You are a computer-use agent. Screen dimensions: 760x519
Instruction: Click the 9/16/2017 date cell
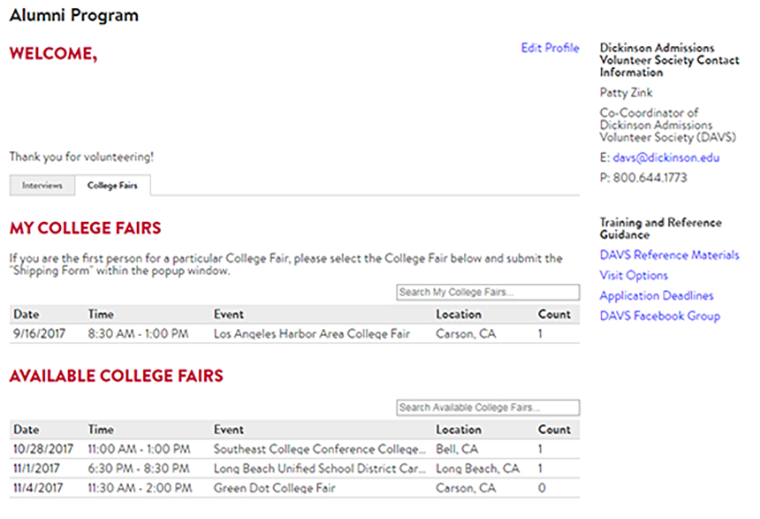39,334
